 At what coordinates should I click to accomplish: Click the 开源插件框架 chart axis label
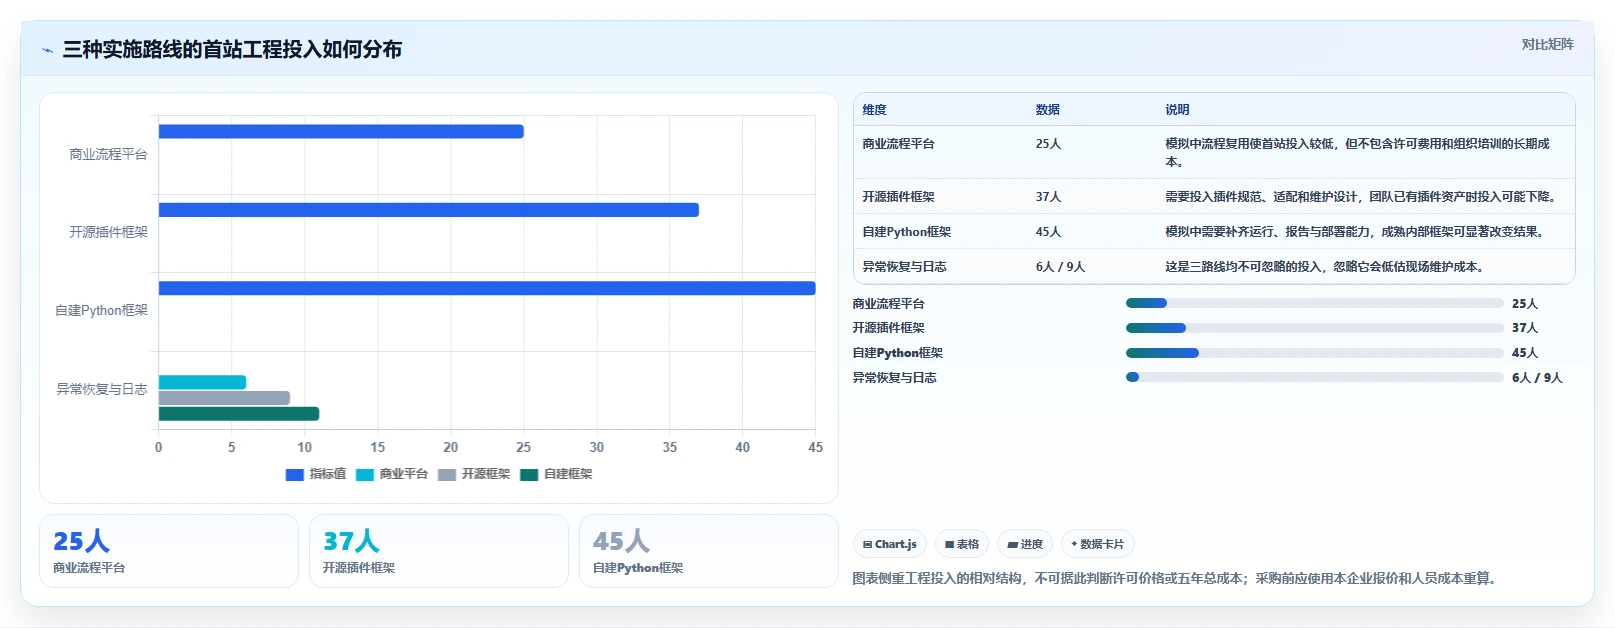[108, 232]
